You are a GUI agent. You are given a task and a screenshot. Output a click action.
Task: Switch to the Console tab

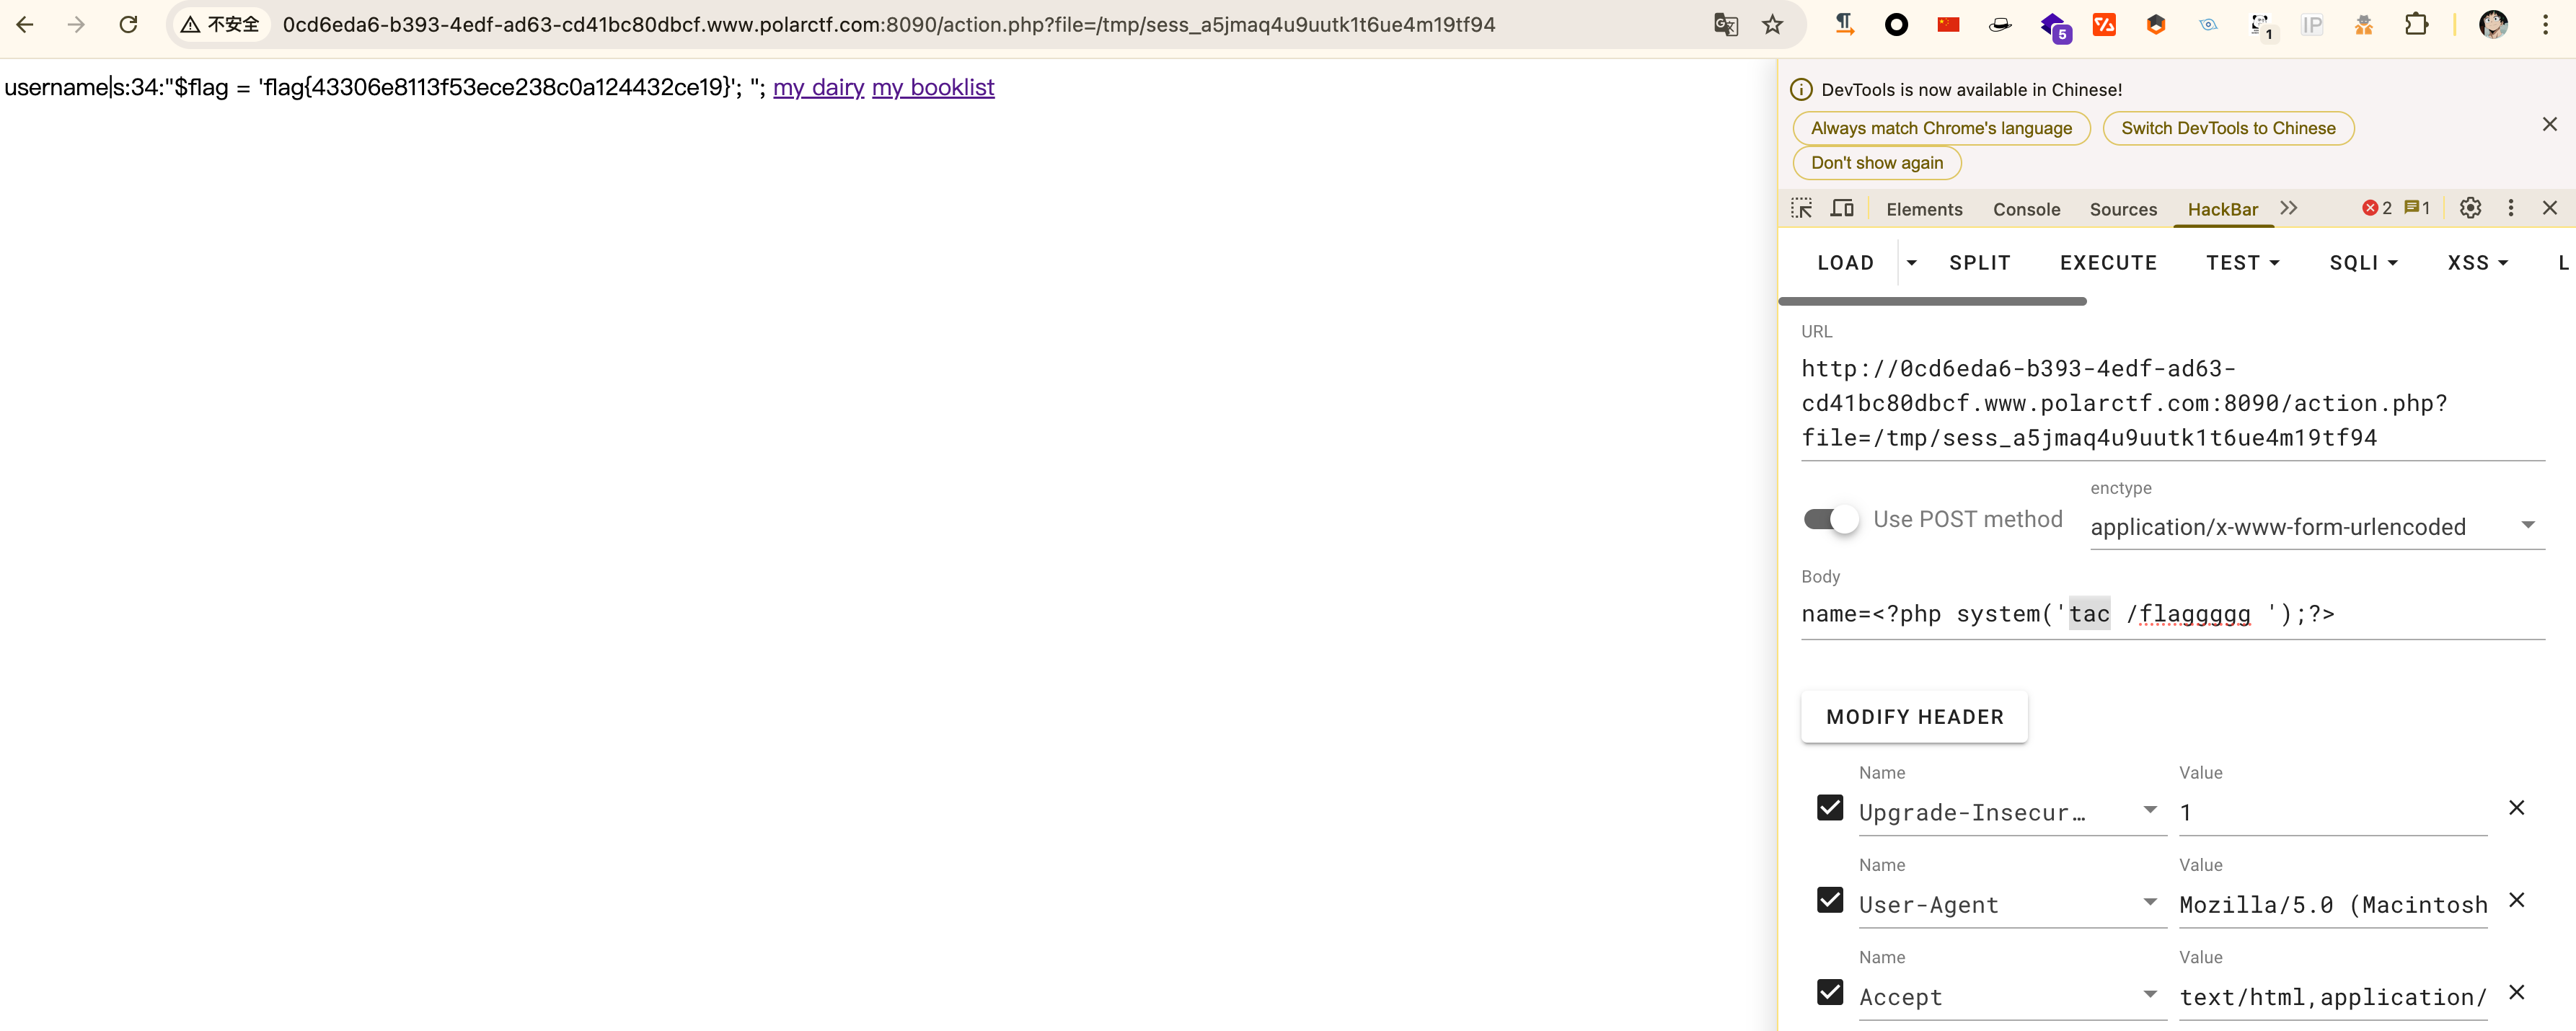pos(2026,209)
